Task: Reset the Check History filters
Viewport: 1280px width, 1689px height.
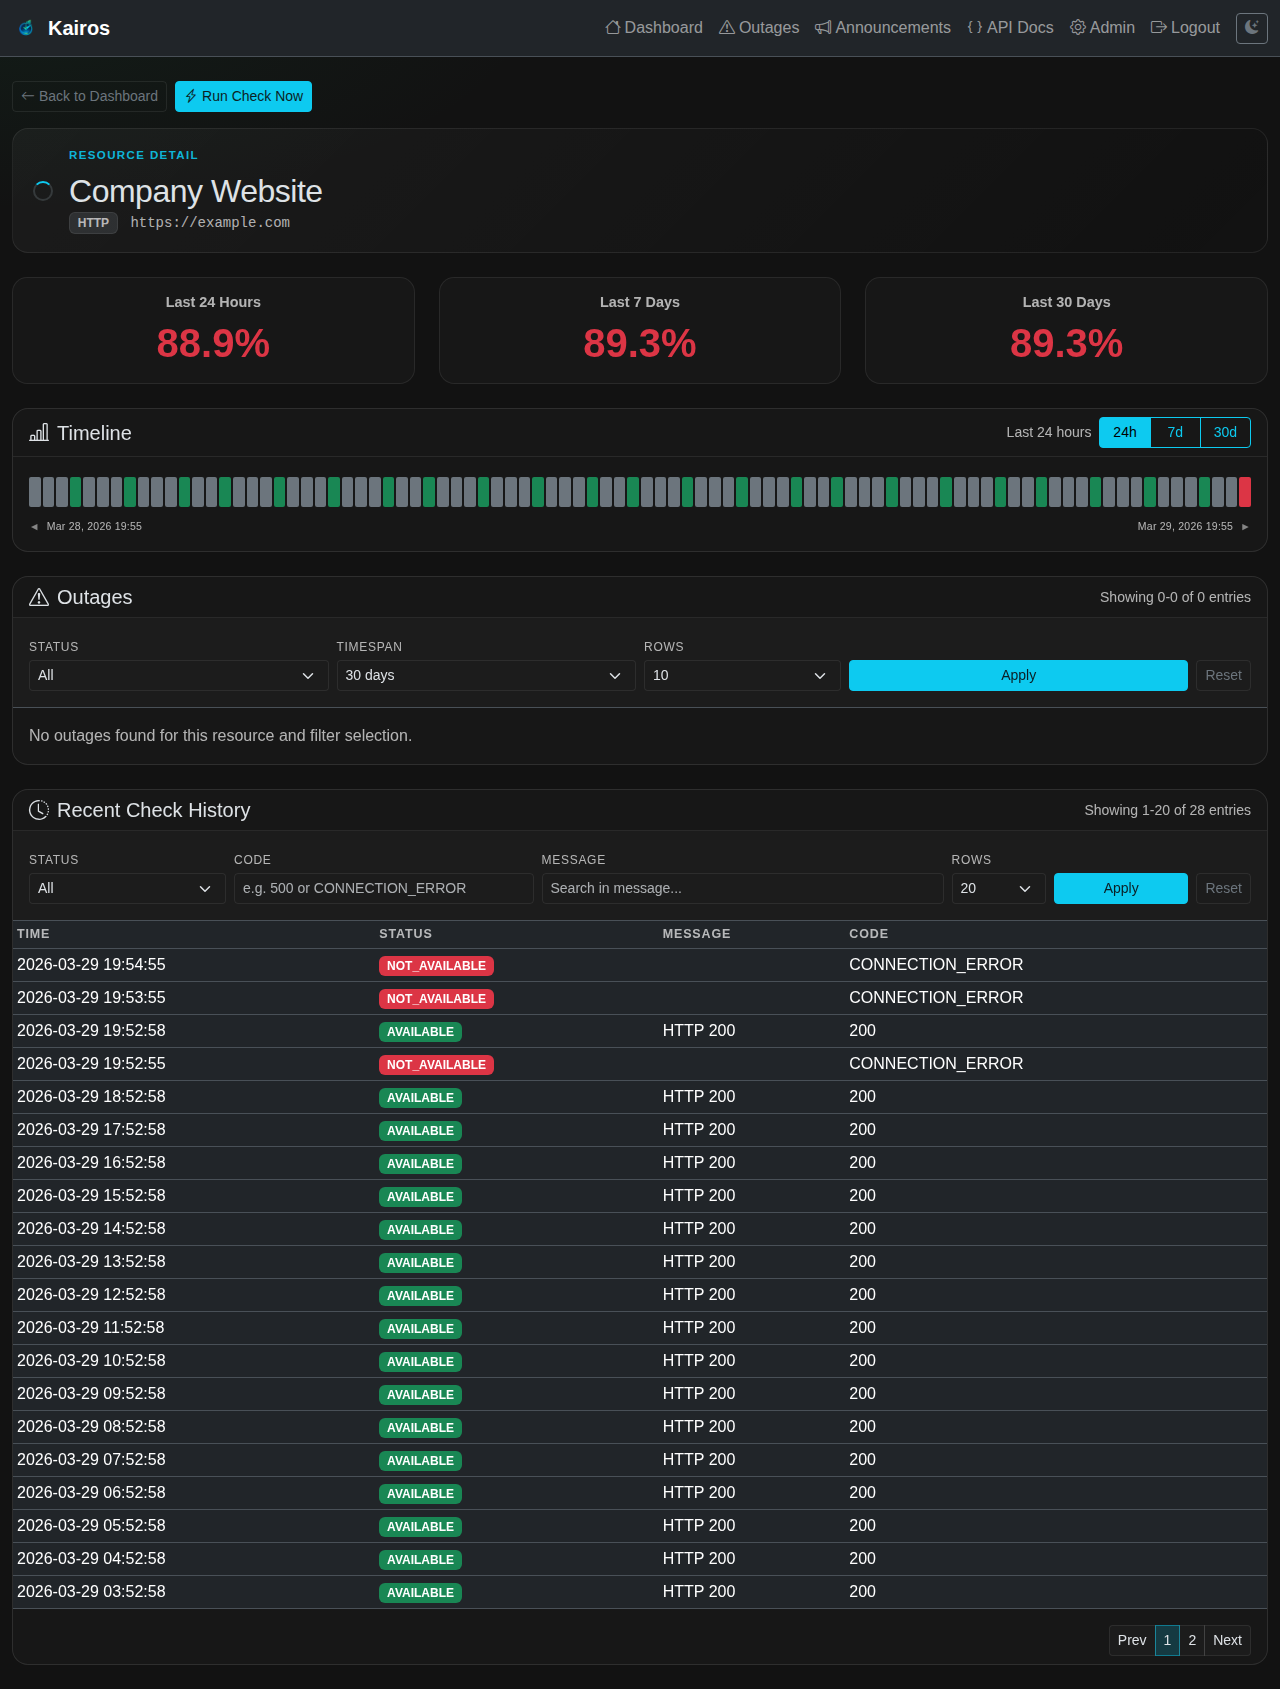Action: 1223,888
